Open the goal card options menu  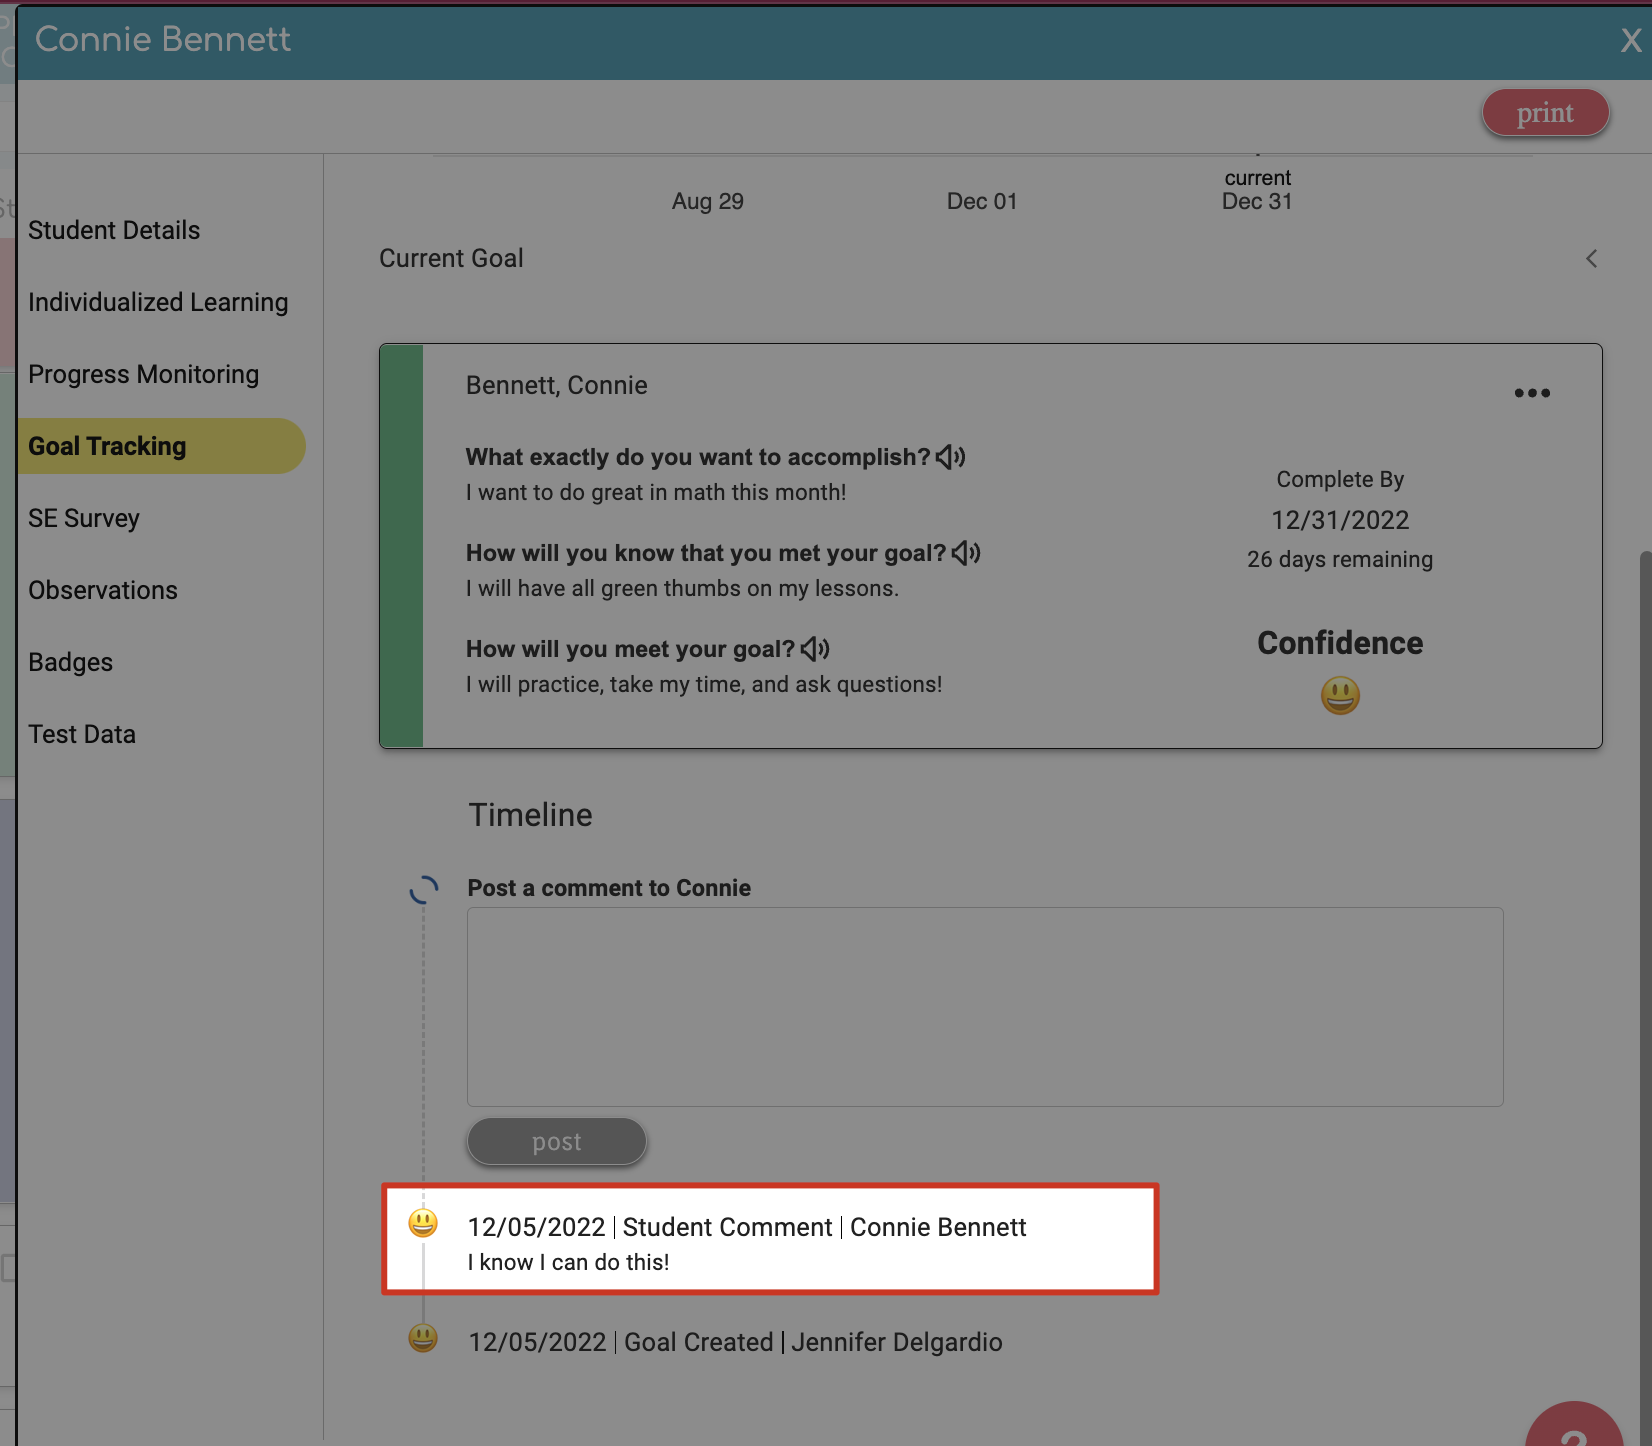(1531, 393)
